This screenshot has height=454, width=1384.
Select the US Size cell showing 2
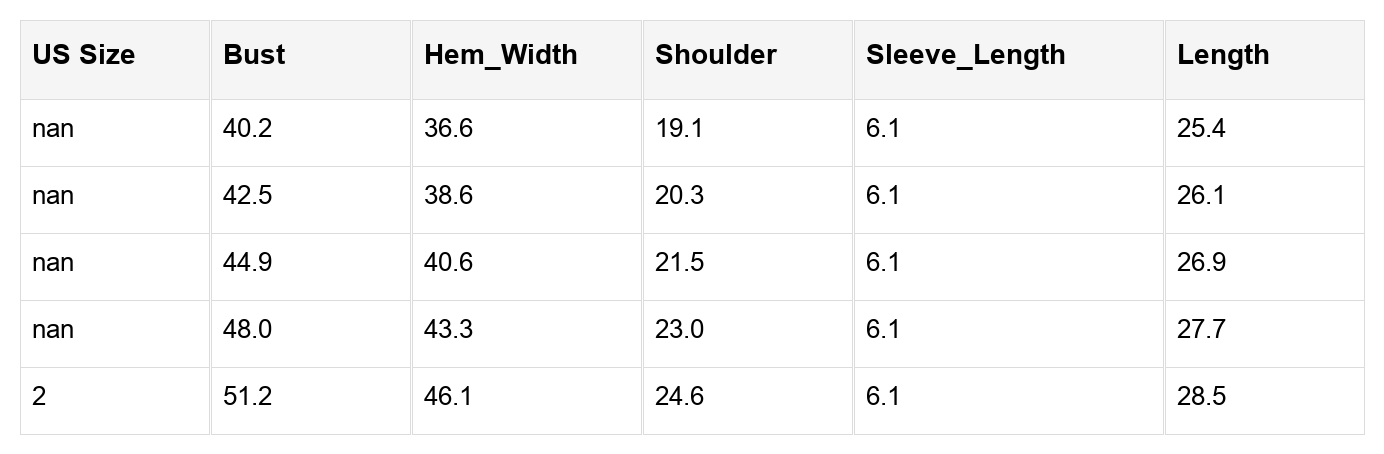coord(39,397)
